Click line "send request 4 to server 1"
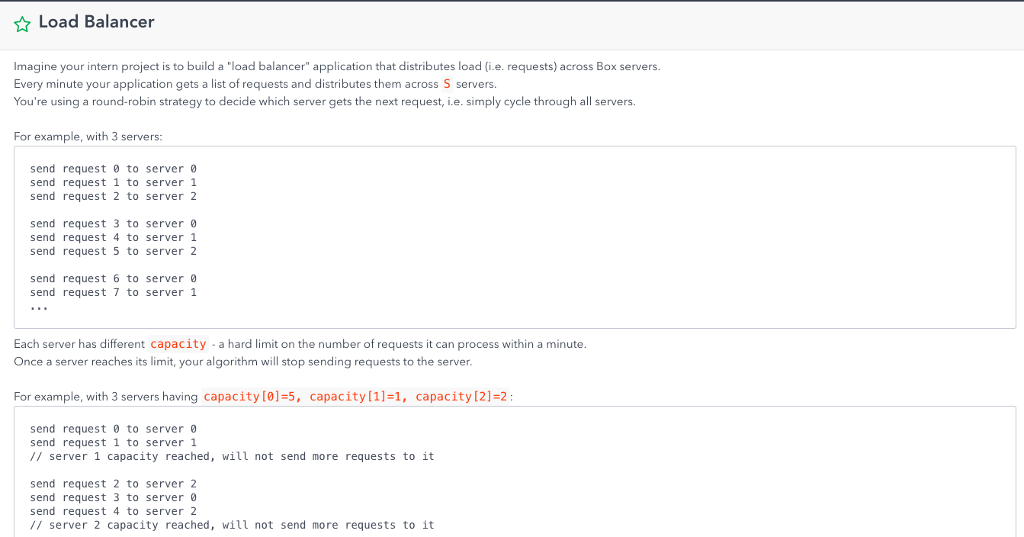 coord(113,237)
